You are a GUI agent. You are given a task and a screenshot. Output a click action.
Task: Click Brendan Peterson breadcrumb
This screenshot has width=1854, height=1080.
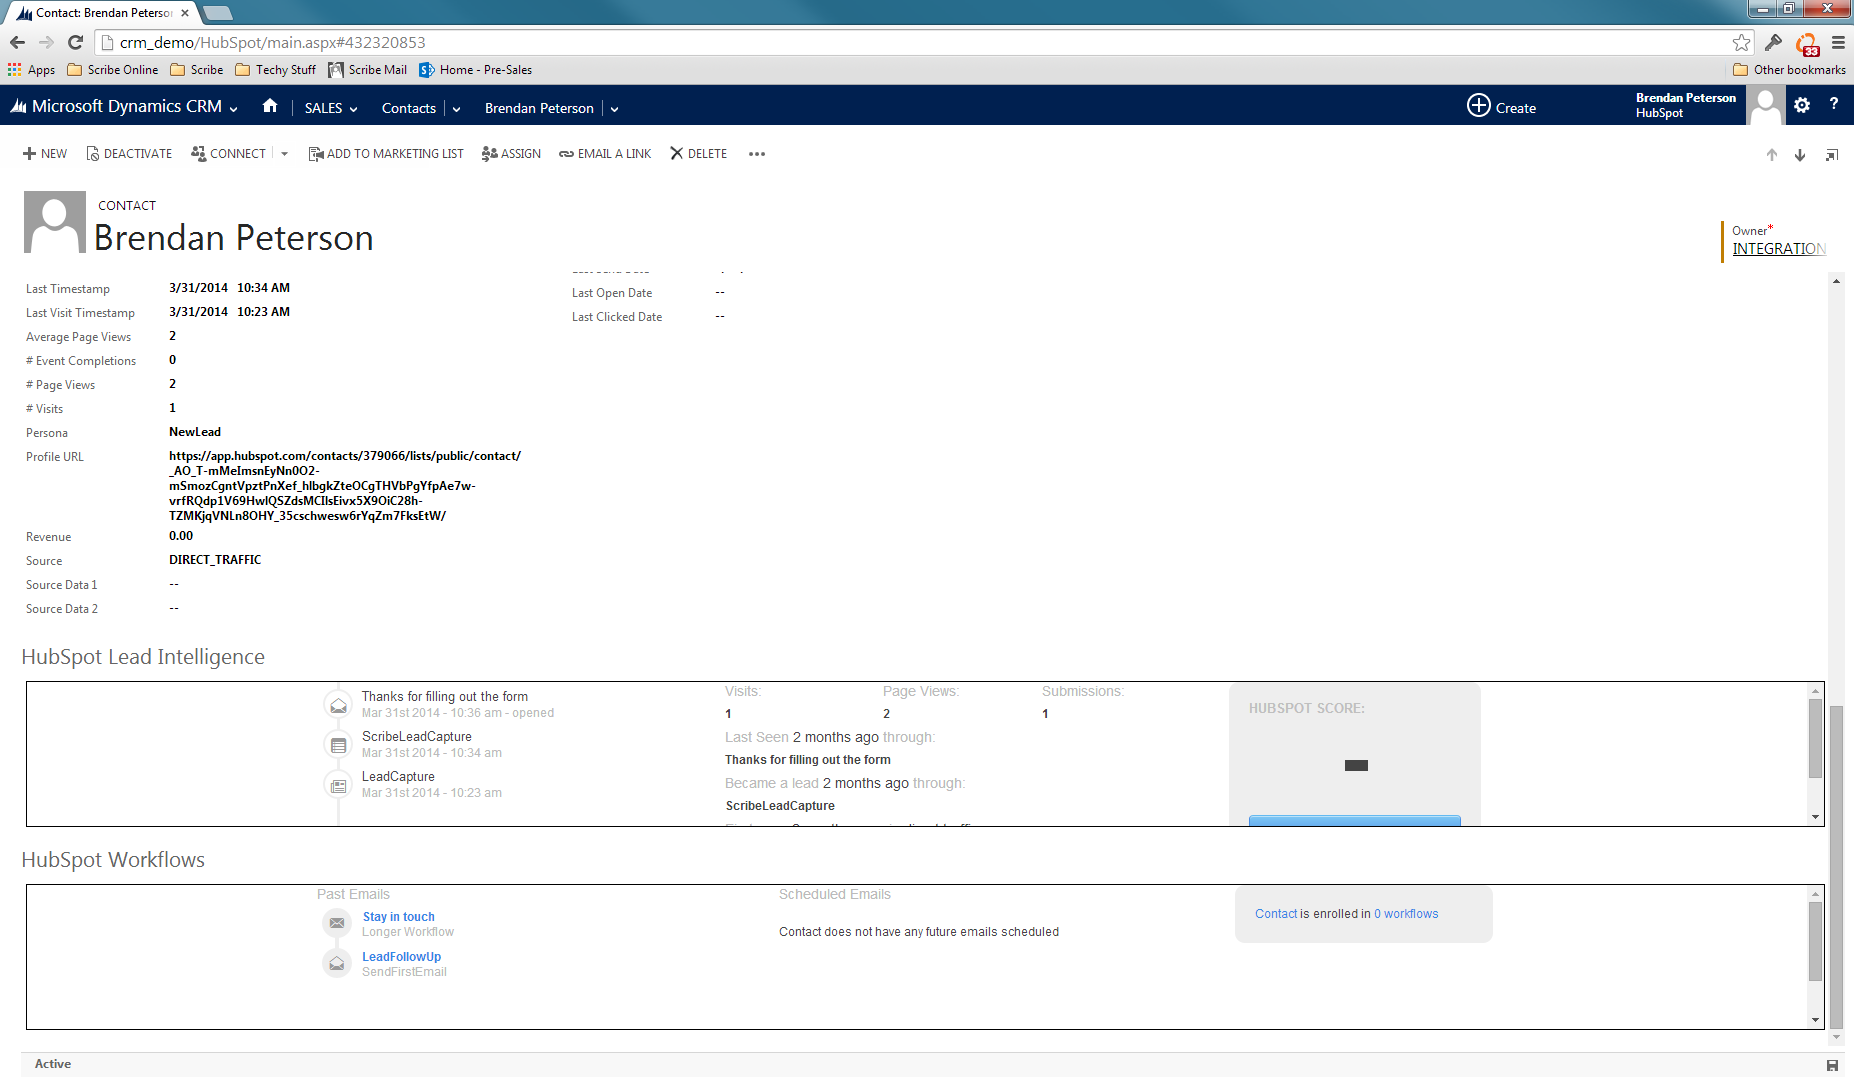pyautogui.click(x=539, y=108)
